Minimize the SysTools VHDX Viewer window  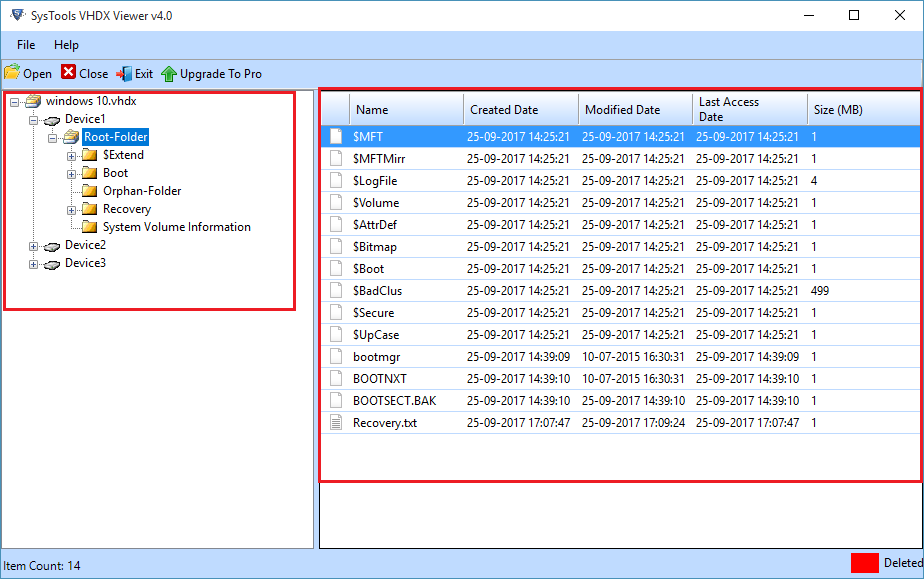coord(809,15)
